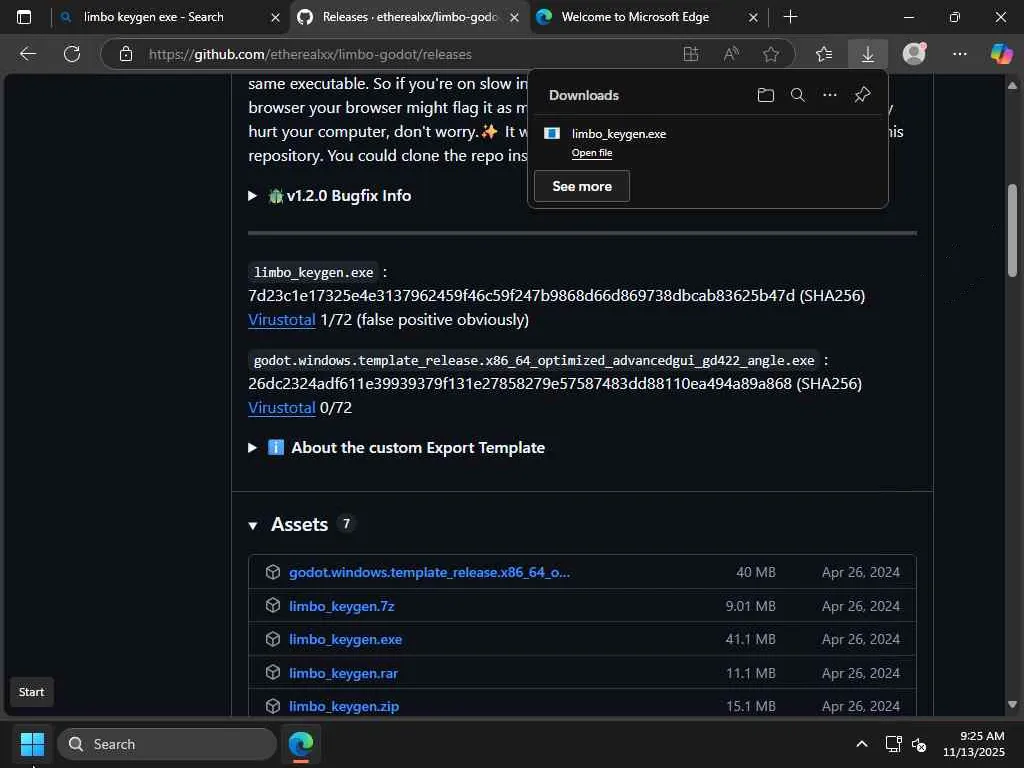Pin the Downloads panel
Viewport: 1024px width, 768px height.
click(x=862, y=95)
